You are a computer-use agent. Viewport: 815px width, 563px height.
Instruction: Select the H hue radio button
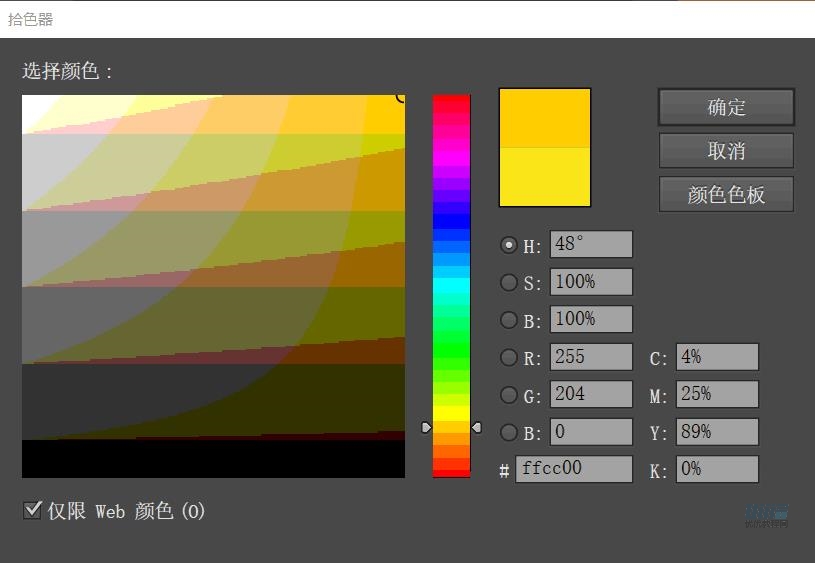click(x=509, y=245)
